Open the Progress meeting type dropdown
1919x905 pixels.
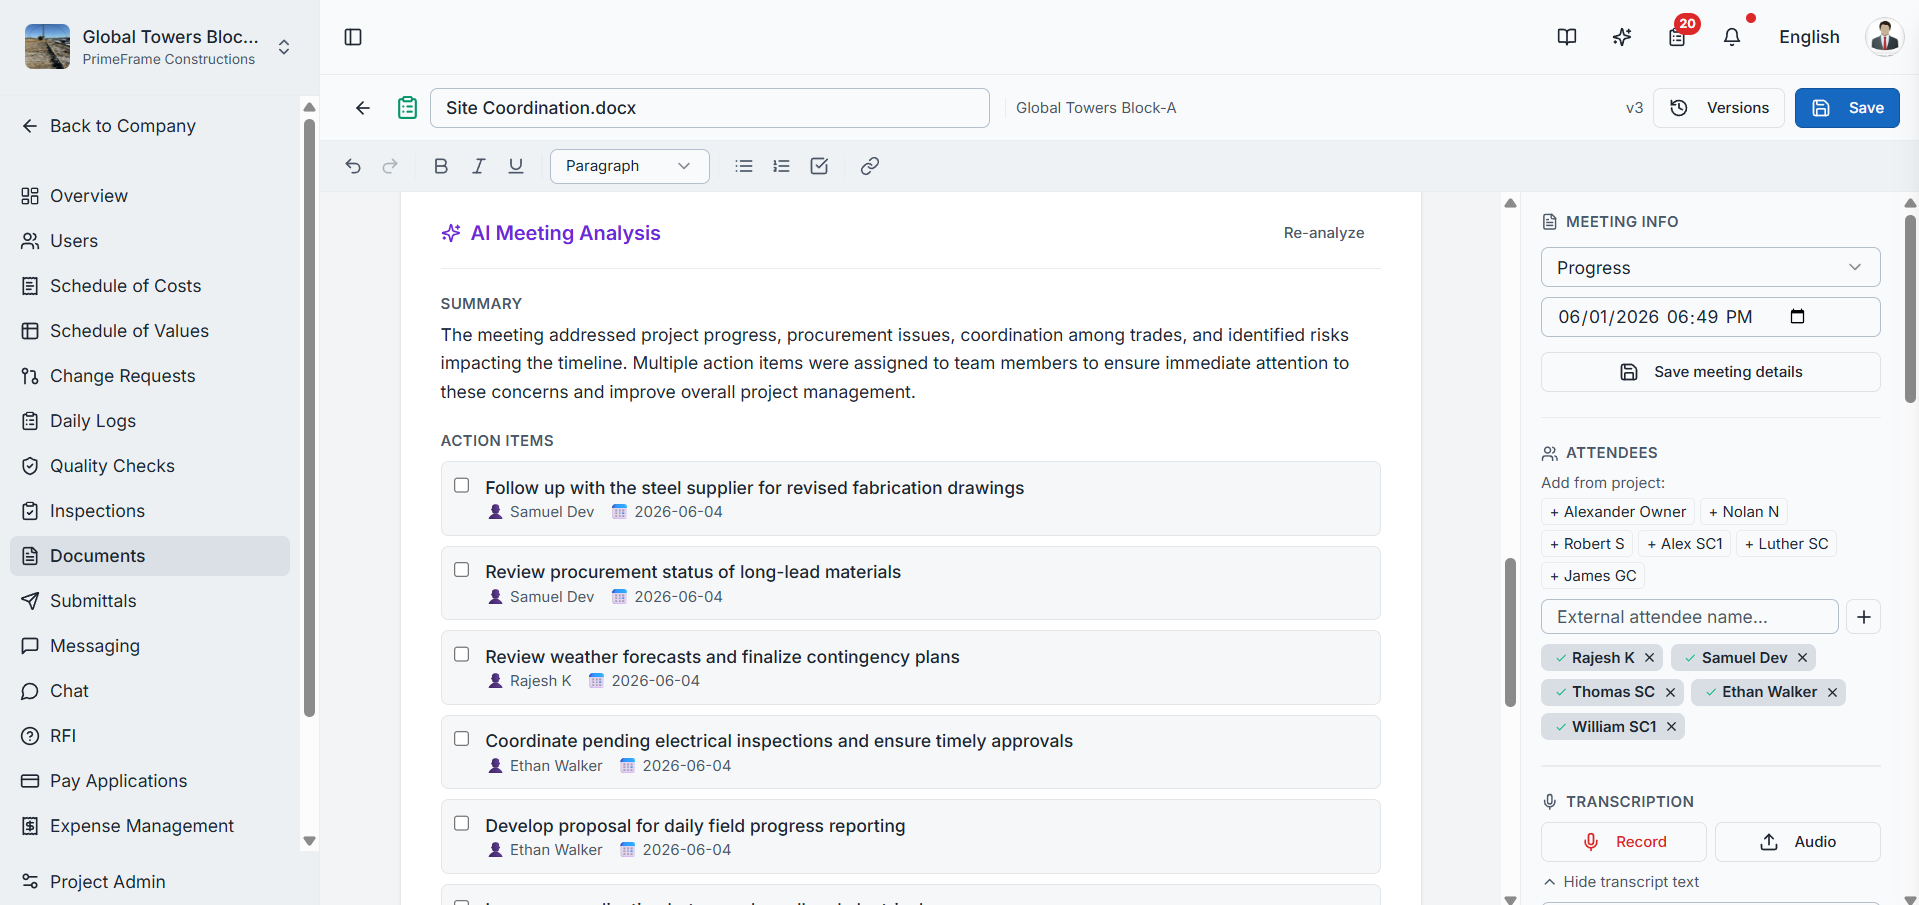pyautogui.click(x=1710, y=267)
